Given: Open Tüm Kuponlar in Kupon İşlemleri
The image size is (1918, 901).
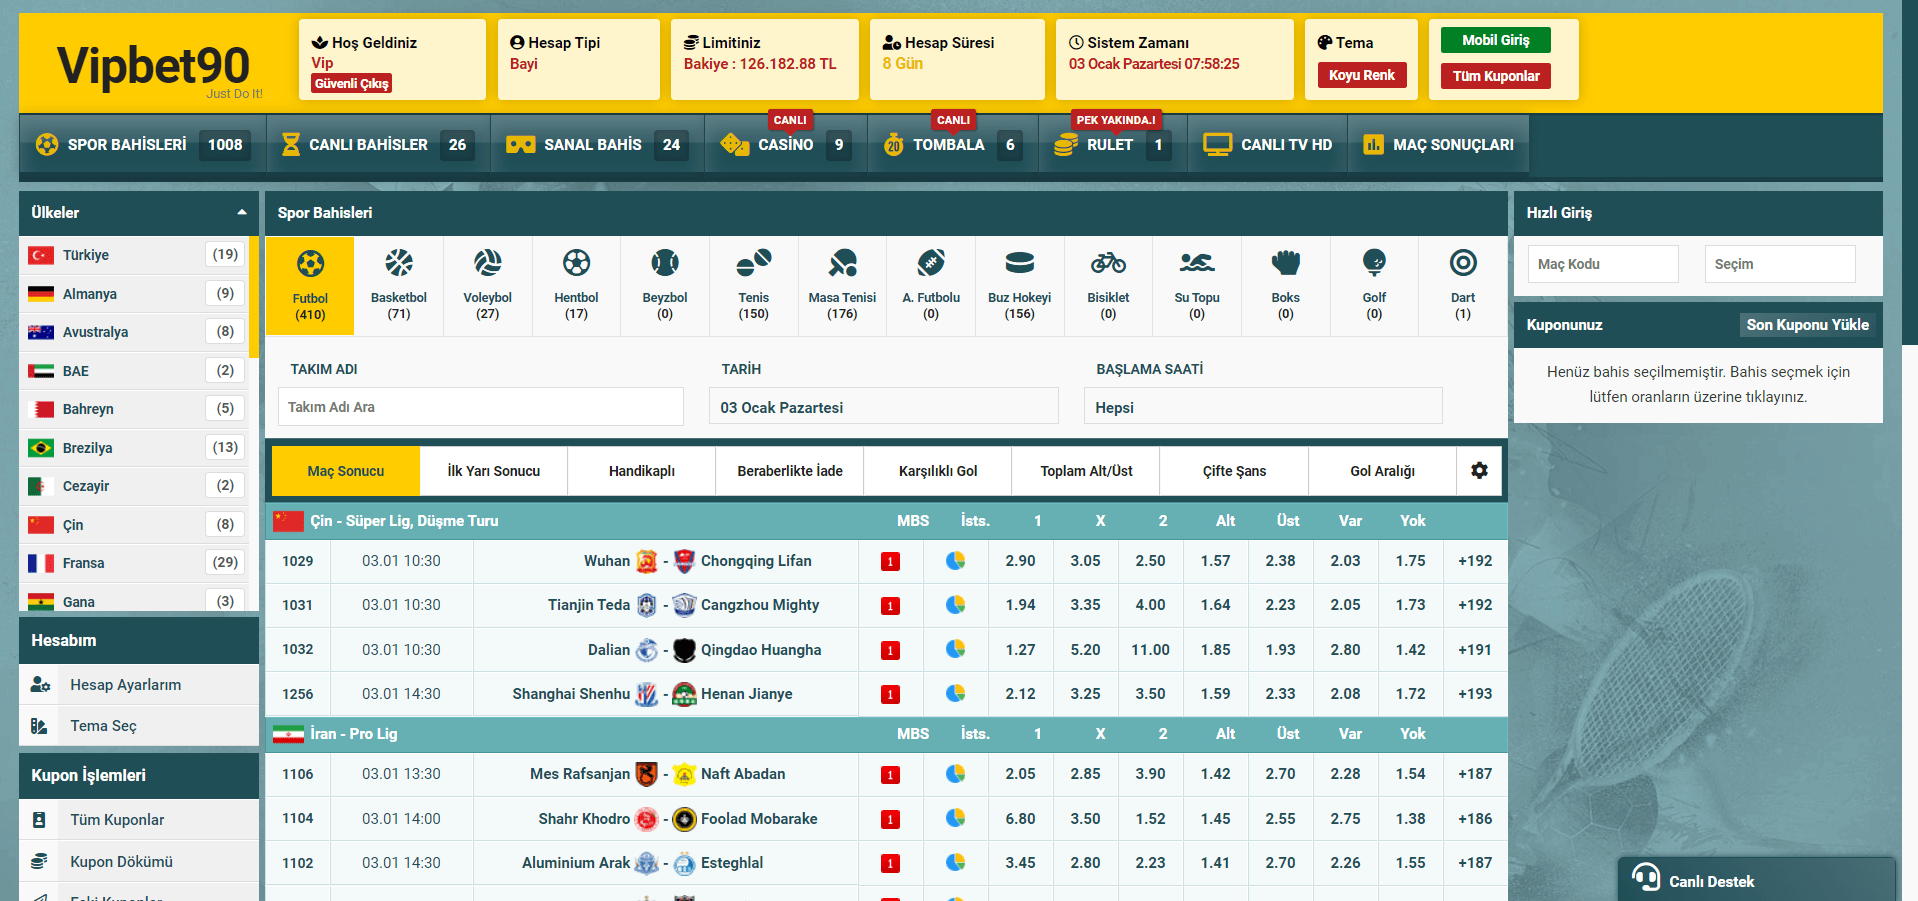Looking at the screenshot, I should pyautogui.click(x=139, y=820).
